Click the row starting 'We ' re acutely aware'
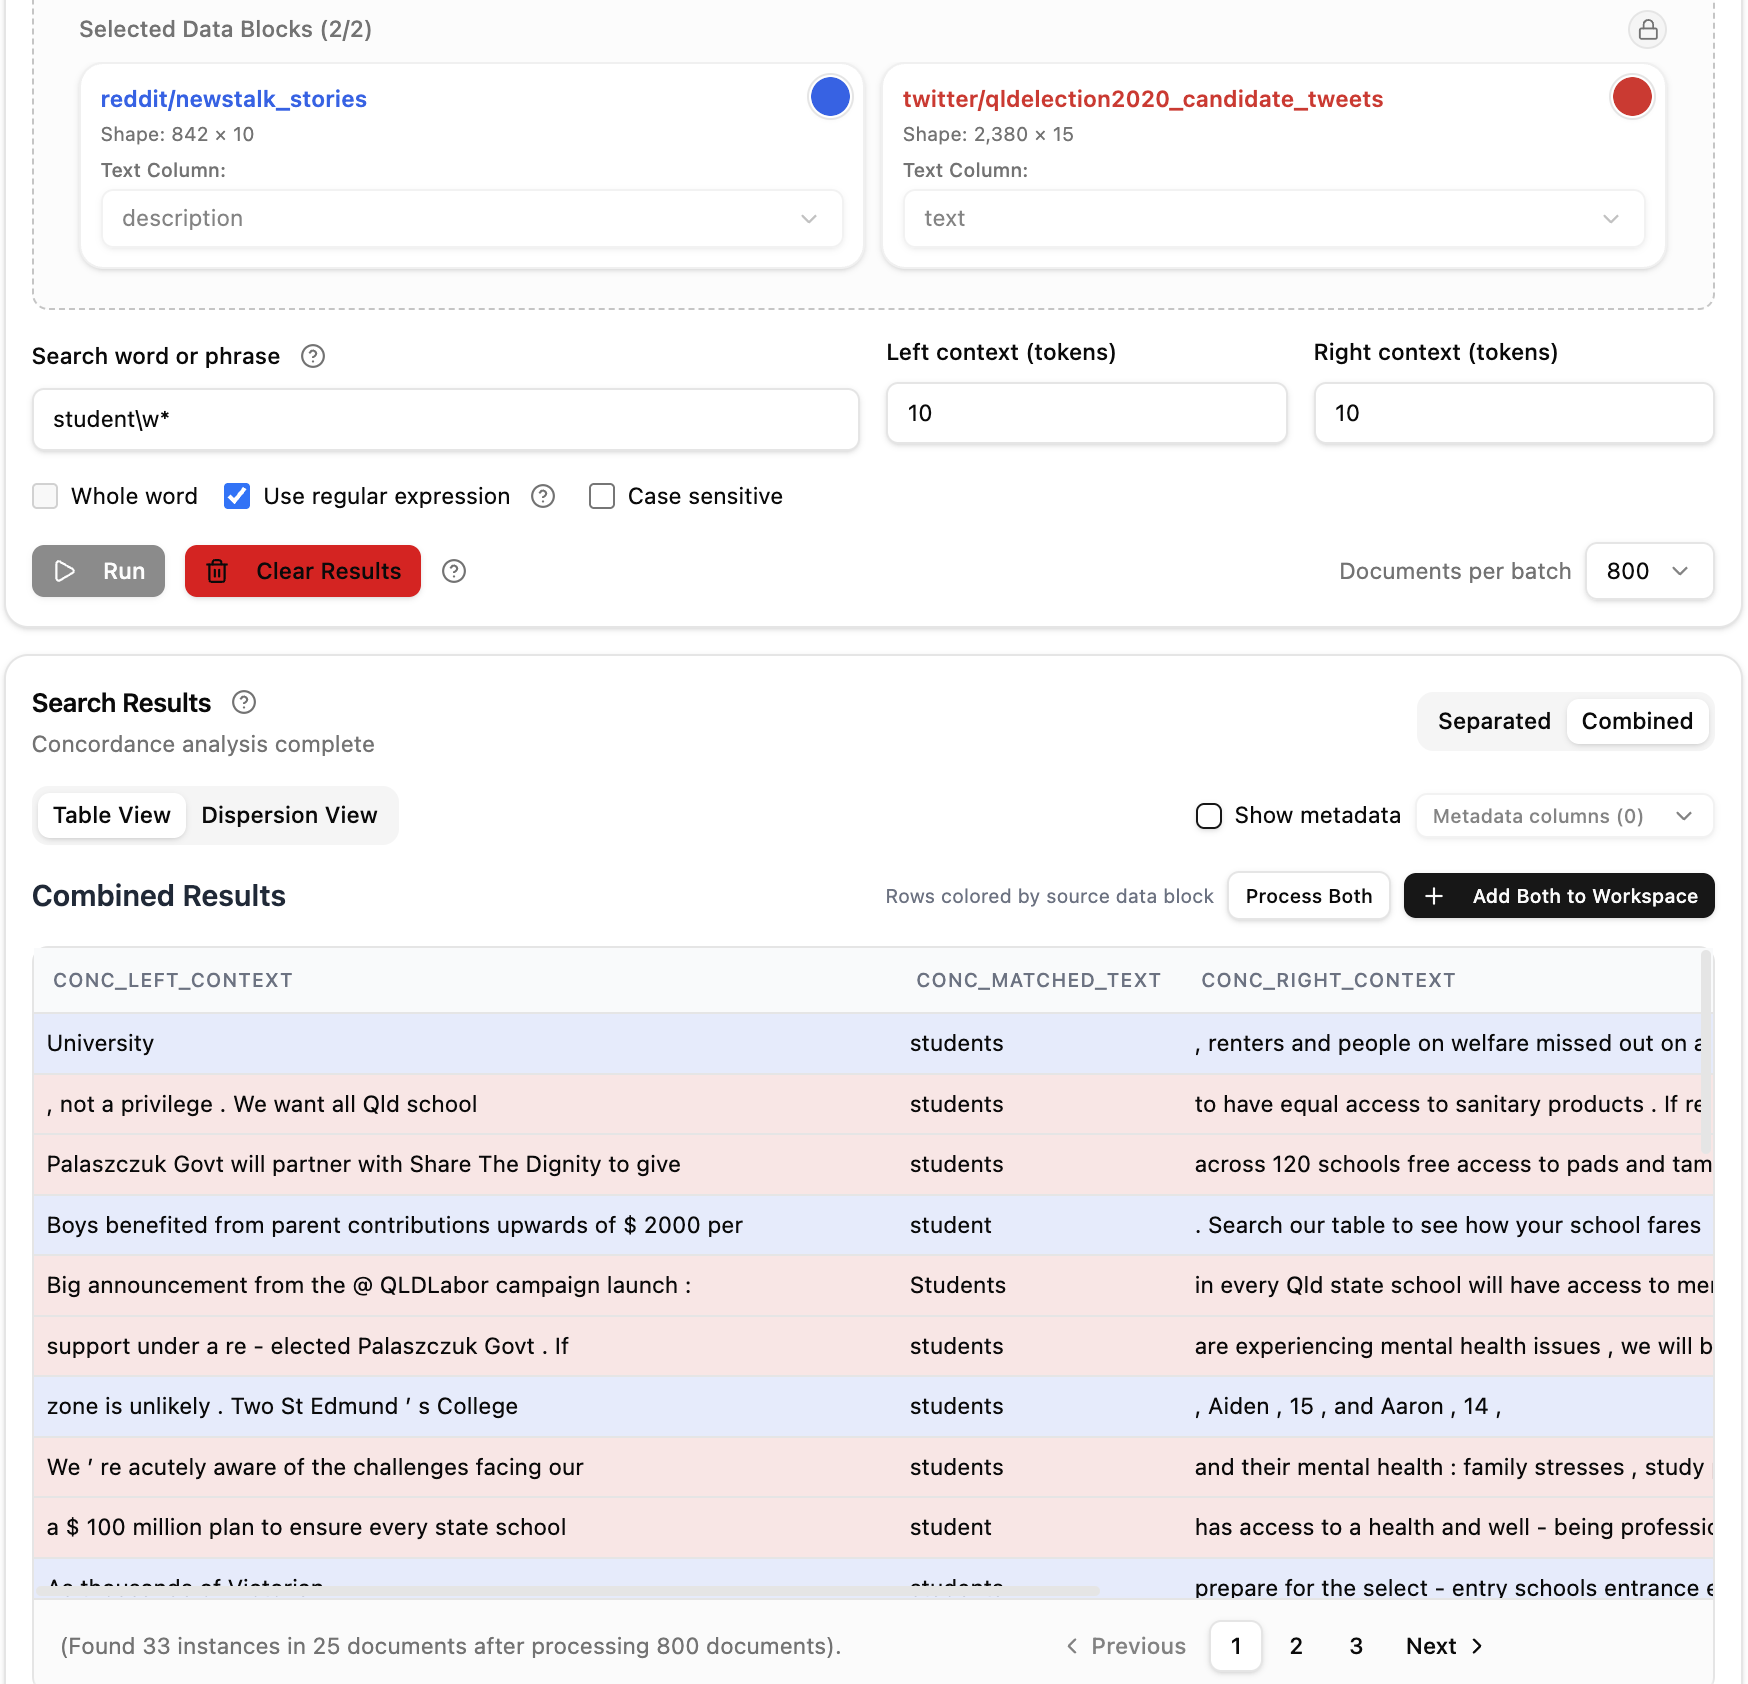 pos(873,1467)
